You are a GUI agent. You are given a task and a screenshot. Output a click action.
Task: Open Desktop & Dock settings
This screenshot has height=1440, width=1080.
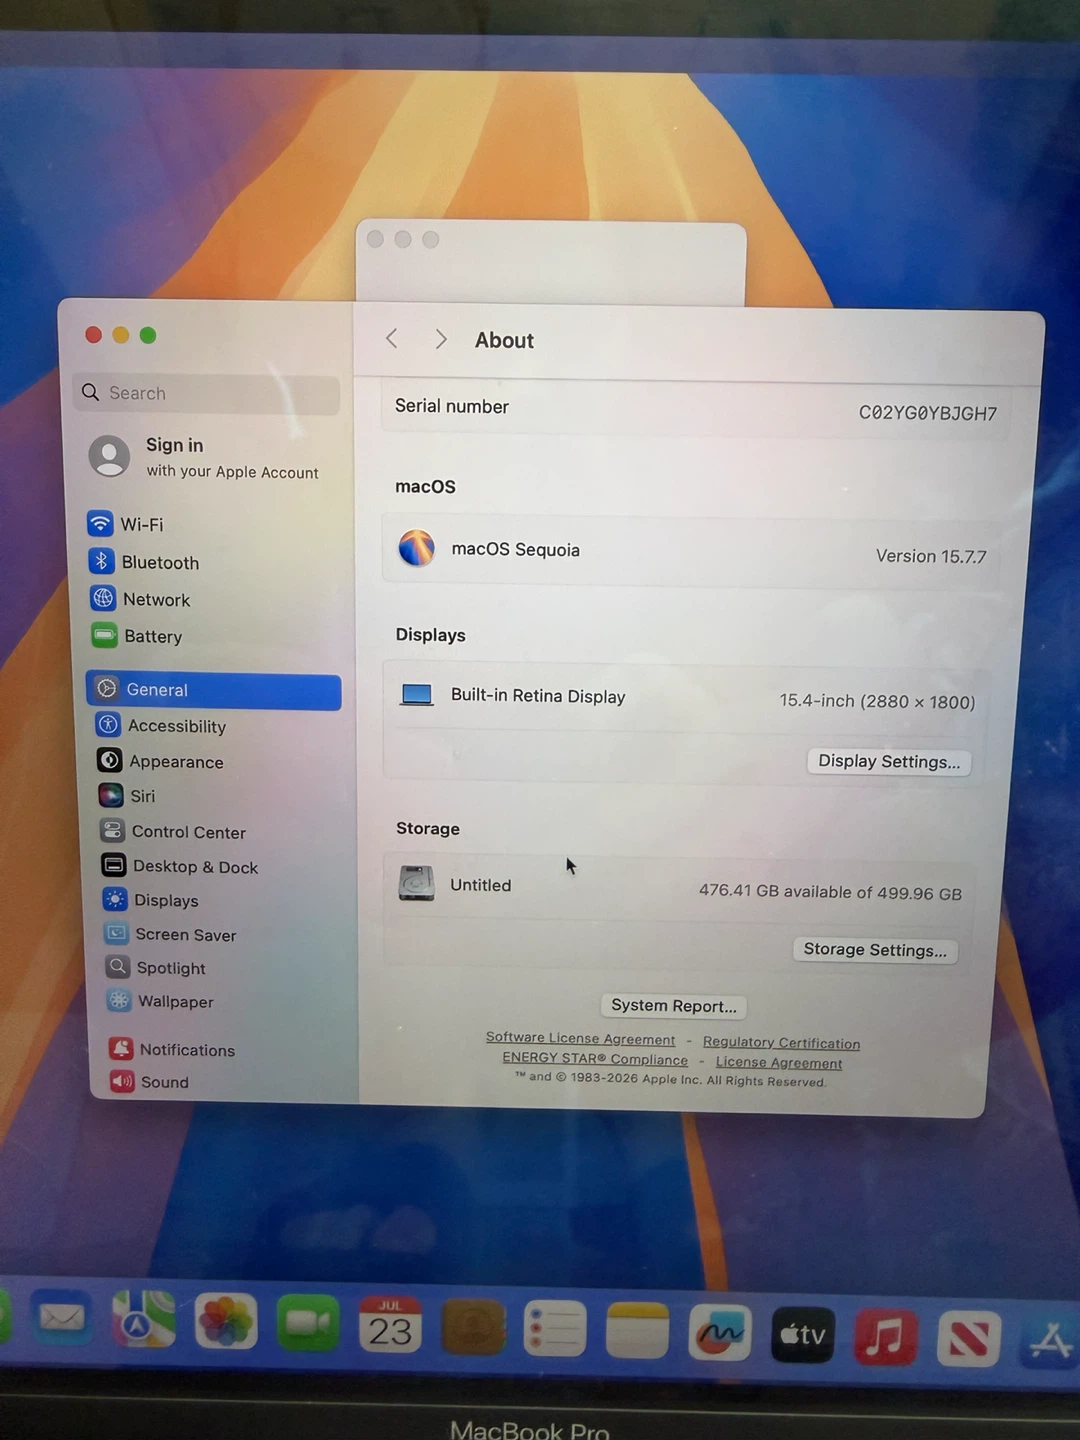coord(180,866)
